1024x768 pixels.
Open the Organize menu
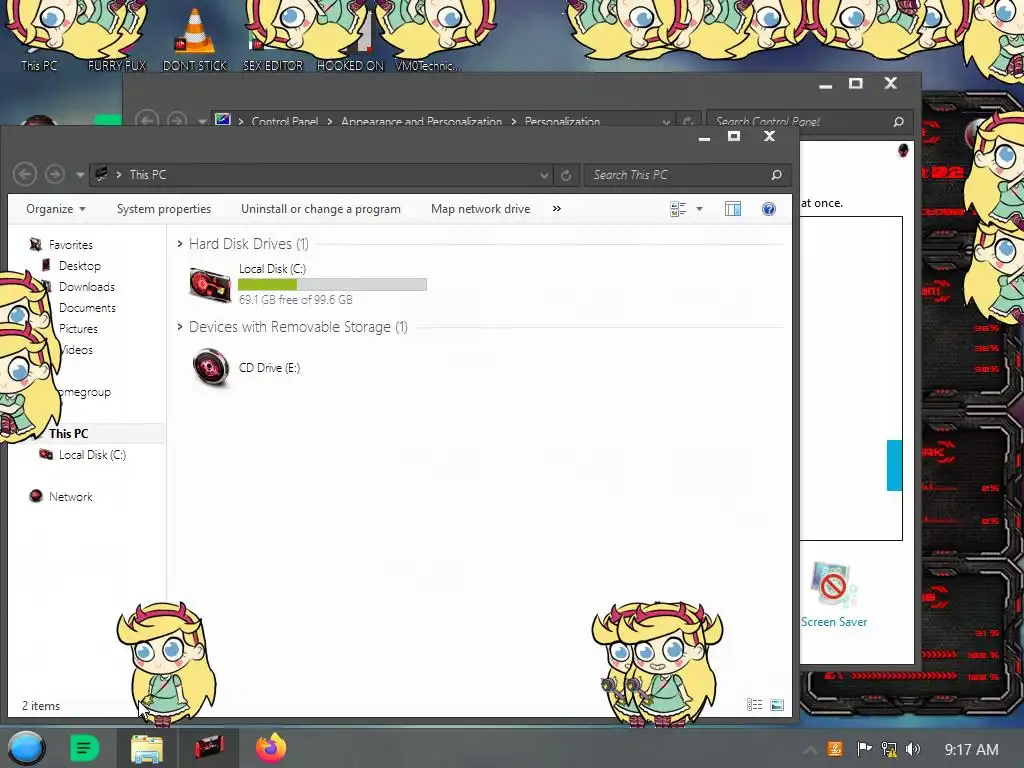pos(56,209)
